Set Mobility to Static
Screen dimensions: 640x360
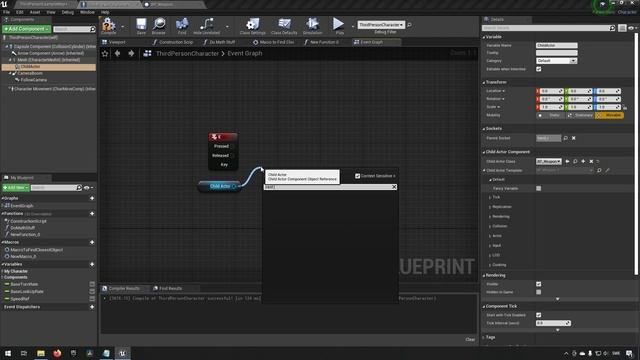point(551,116)
